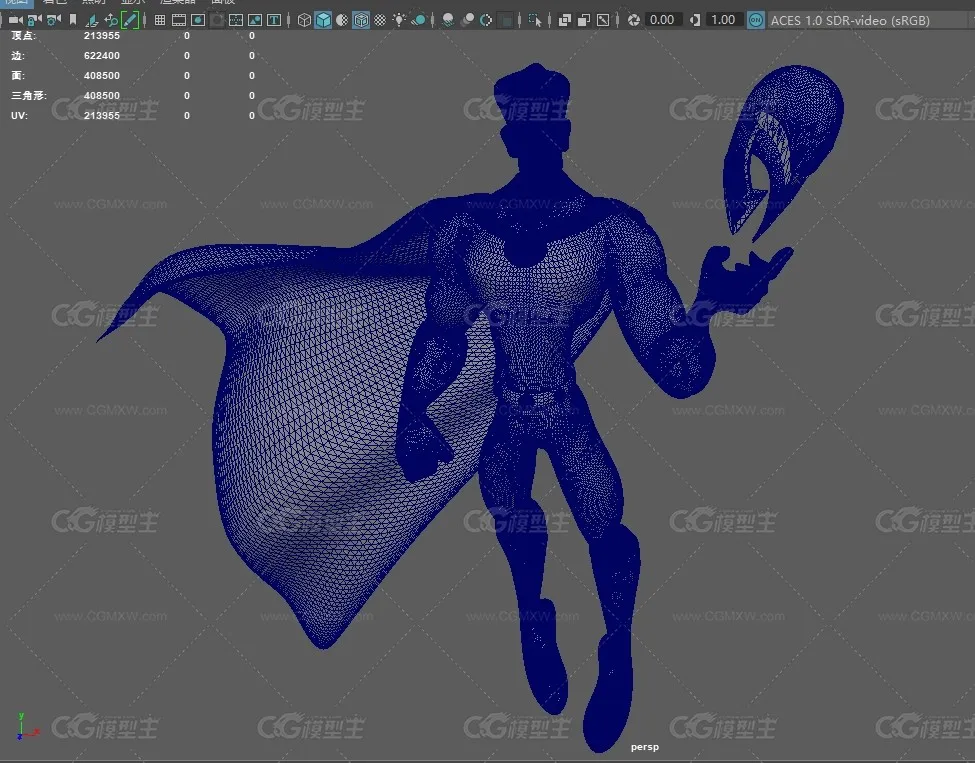Click the Image Plane icon

pos(92,20)
